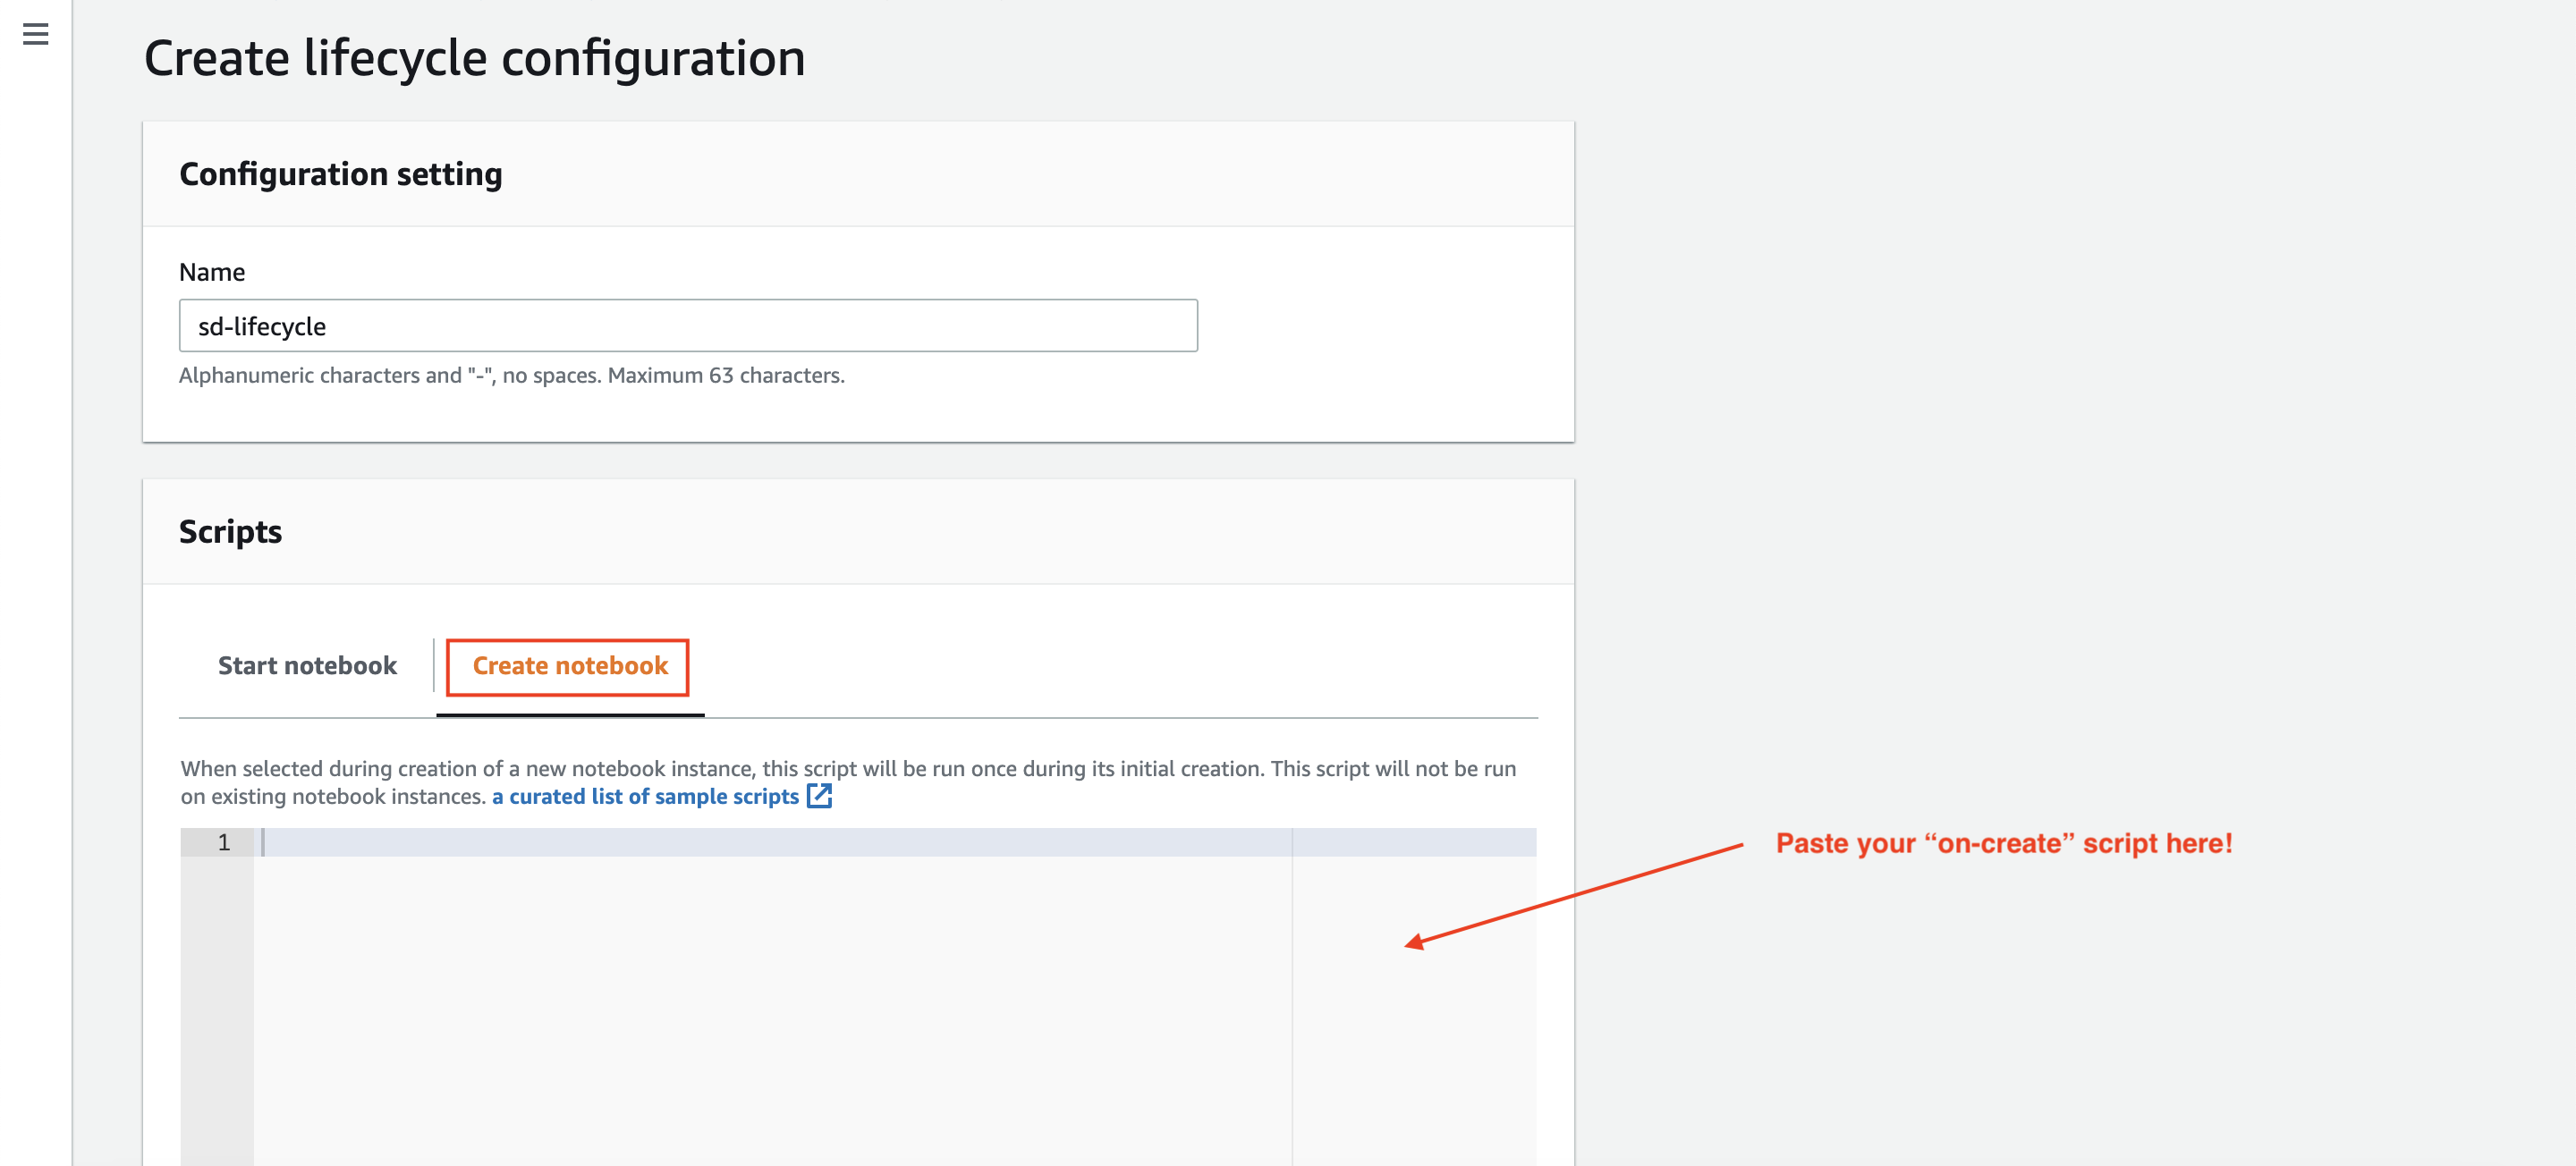The height and width of the screenshot is (1166, 2576).
Task: Switch to the Start notebook tab
Action: pos(307,666)
